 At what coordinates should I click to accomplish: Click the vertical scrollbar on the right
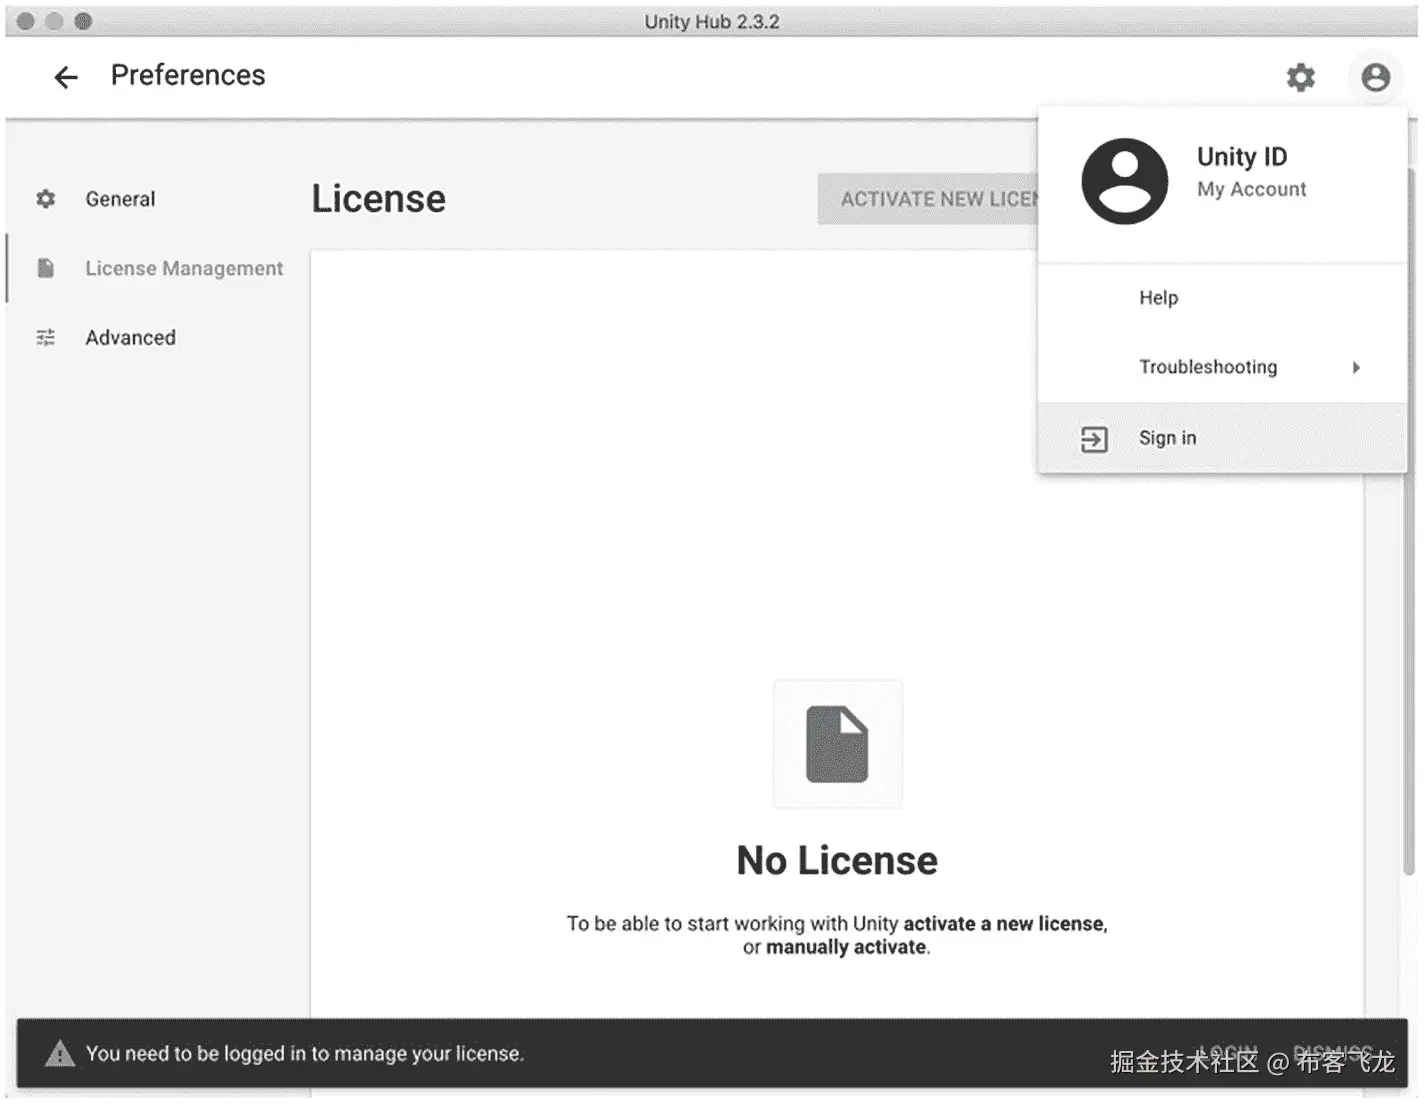[x=1411, y=520]
